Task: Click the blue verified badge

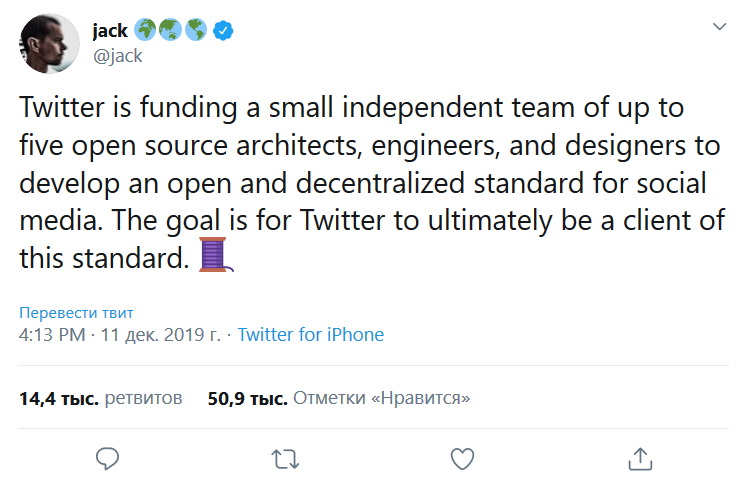Action: tap(224, 31)
